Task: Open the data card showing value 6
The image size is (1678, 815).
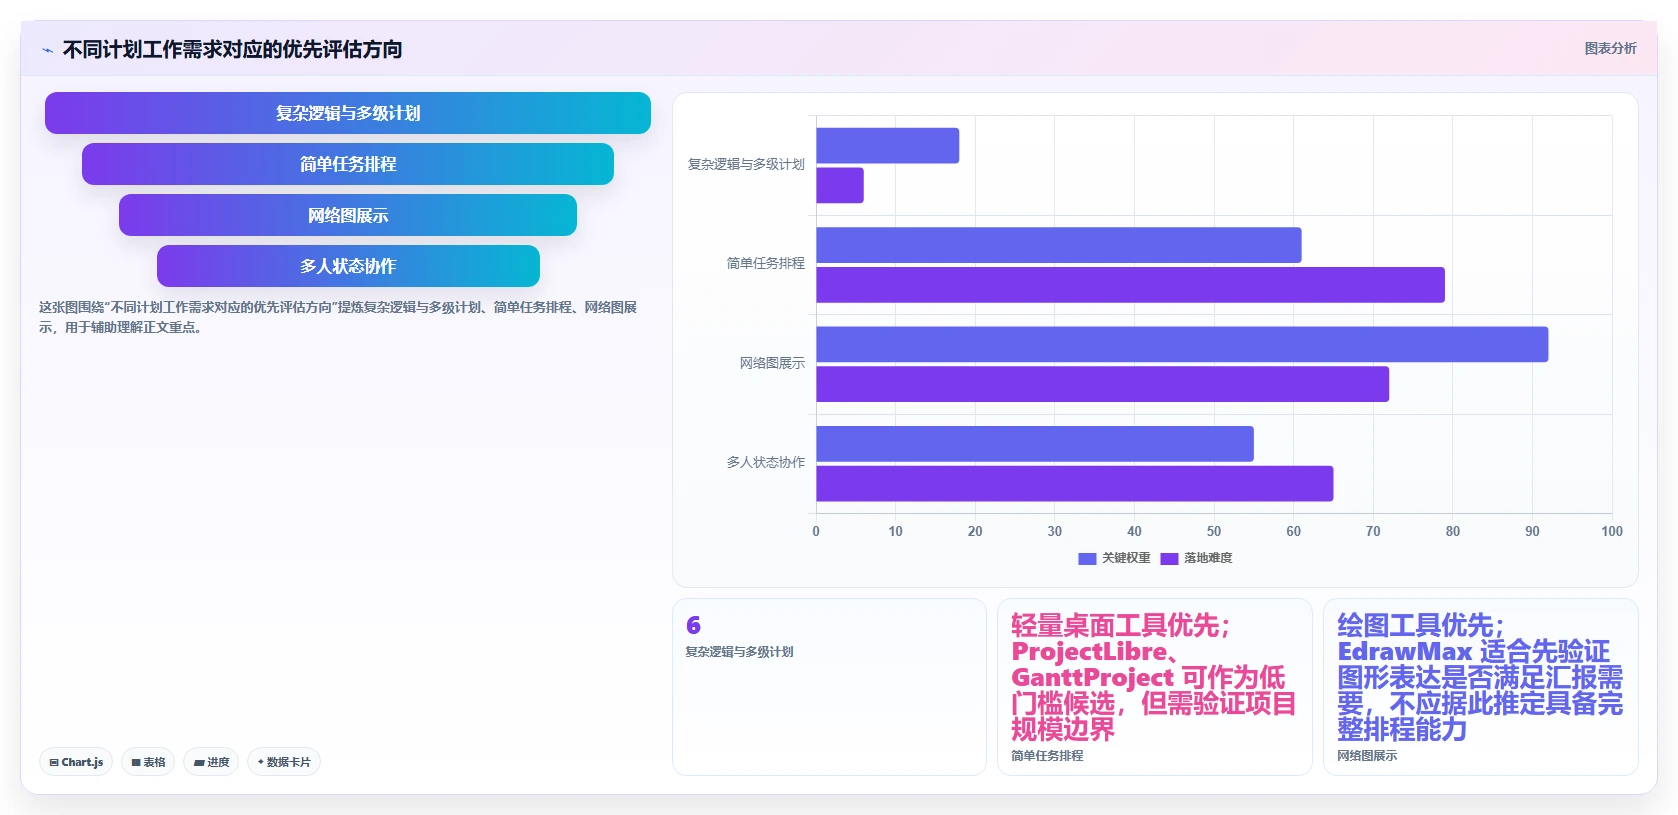Action: [829, 687]
